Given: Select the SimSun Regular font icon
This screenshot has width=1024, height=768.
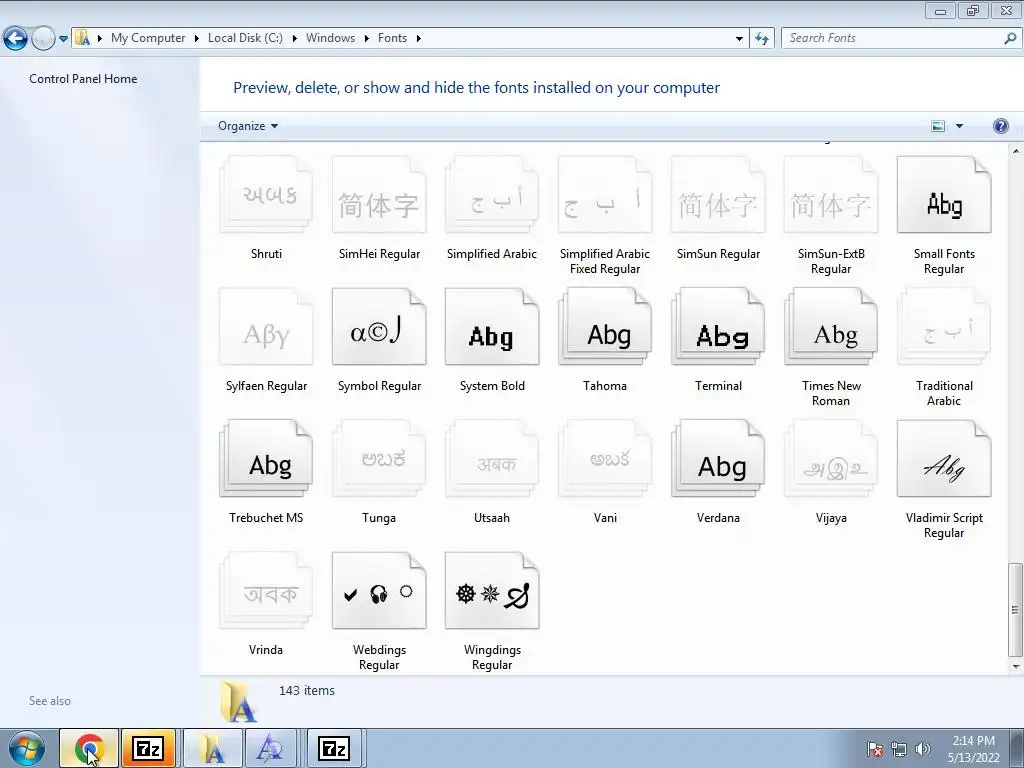Looking at the screenshot, I should (718, 194).
